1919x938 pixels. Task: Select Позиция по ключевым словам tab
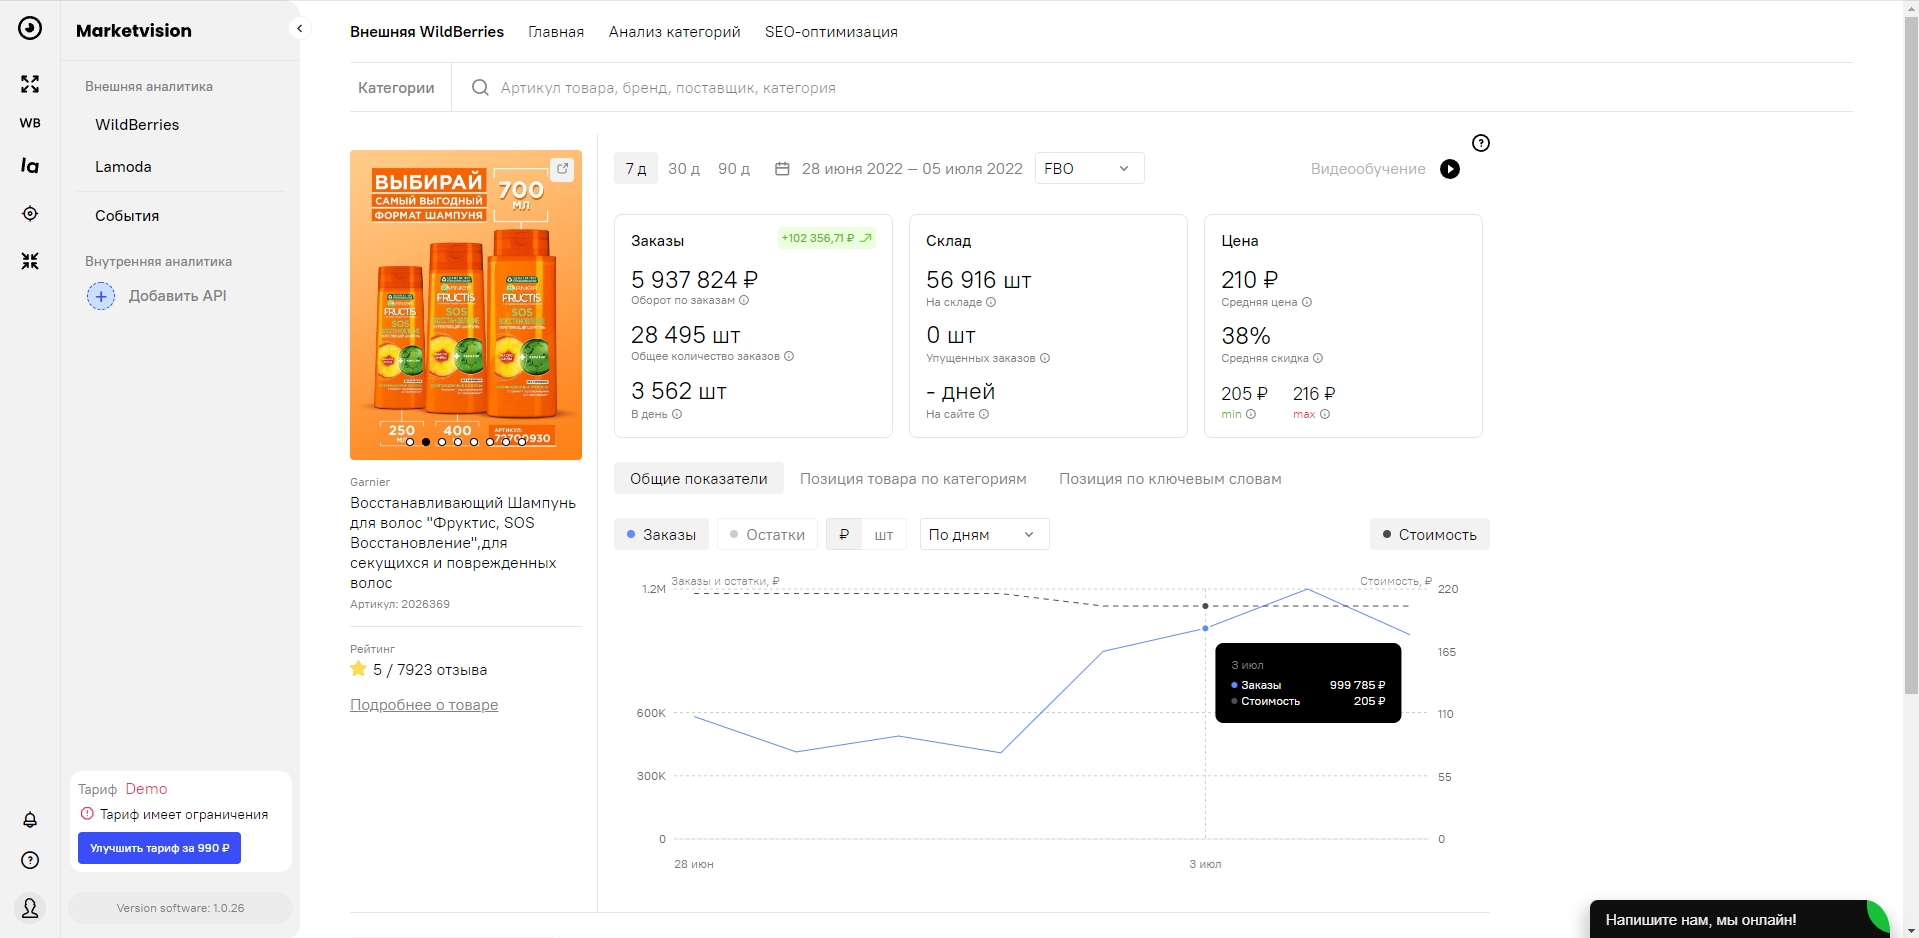coord(1170,479)
